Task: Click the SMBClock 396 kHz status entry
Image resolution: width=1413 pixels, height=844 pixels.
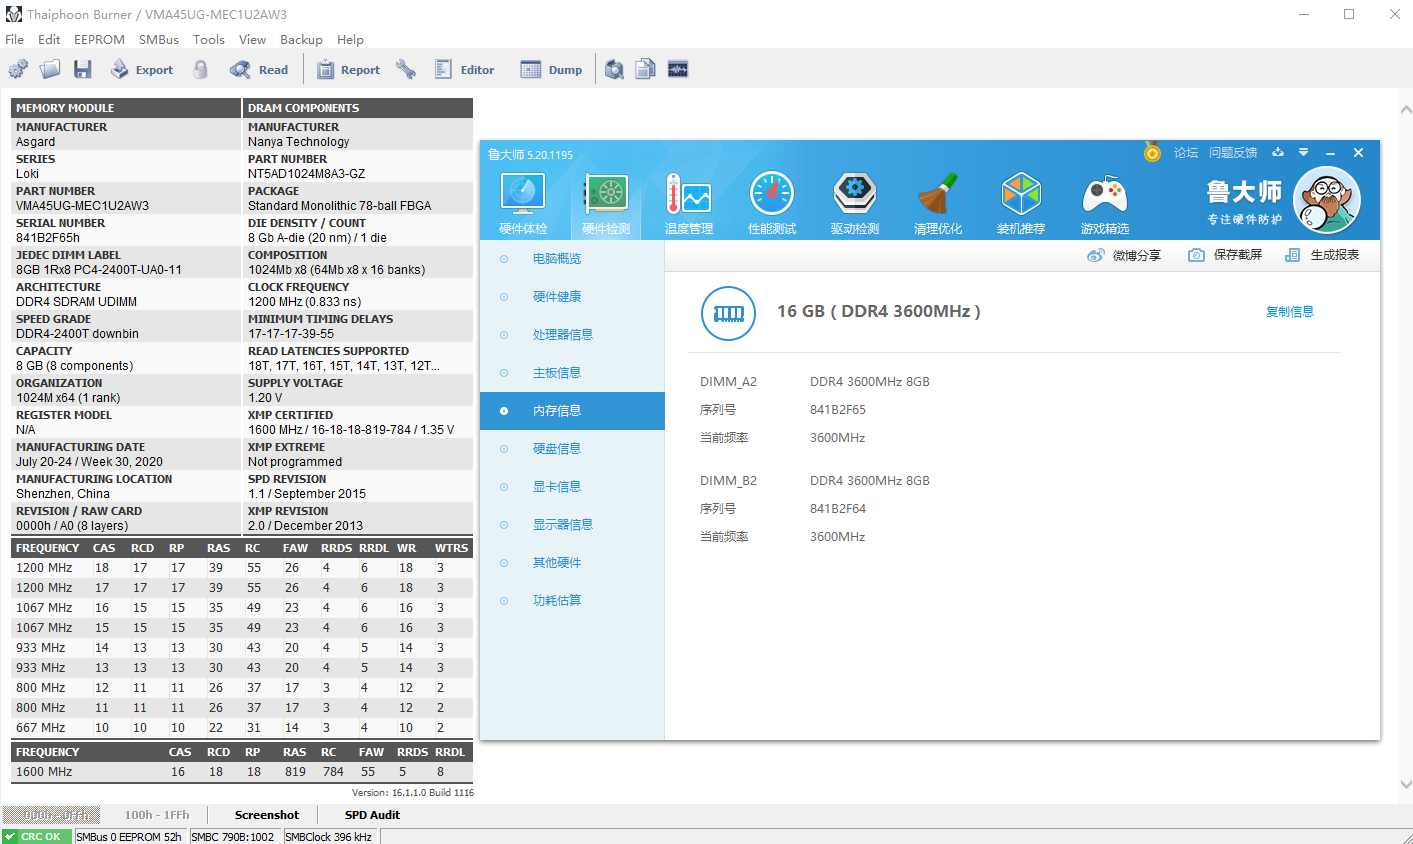Action: (x=330, y=836)
